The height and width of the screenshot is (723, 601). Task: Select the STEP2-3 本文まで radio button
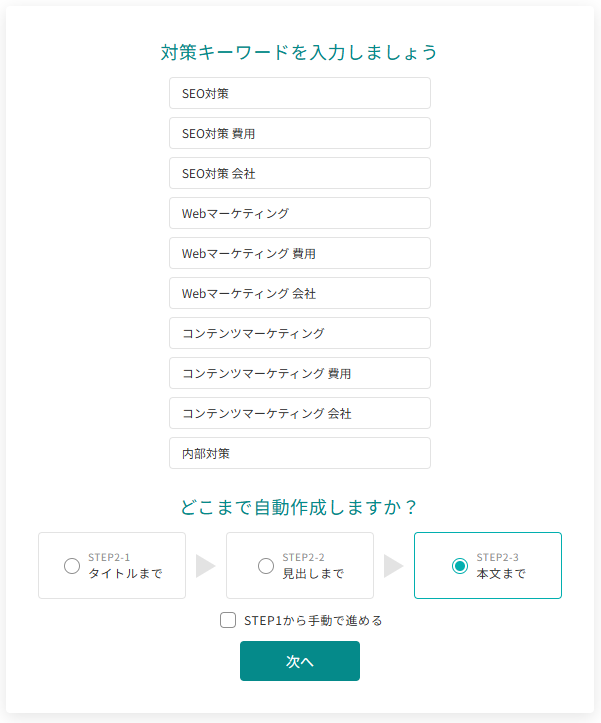pos(460,566)
